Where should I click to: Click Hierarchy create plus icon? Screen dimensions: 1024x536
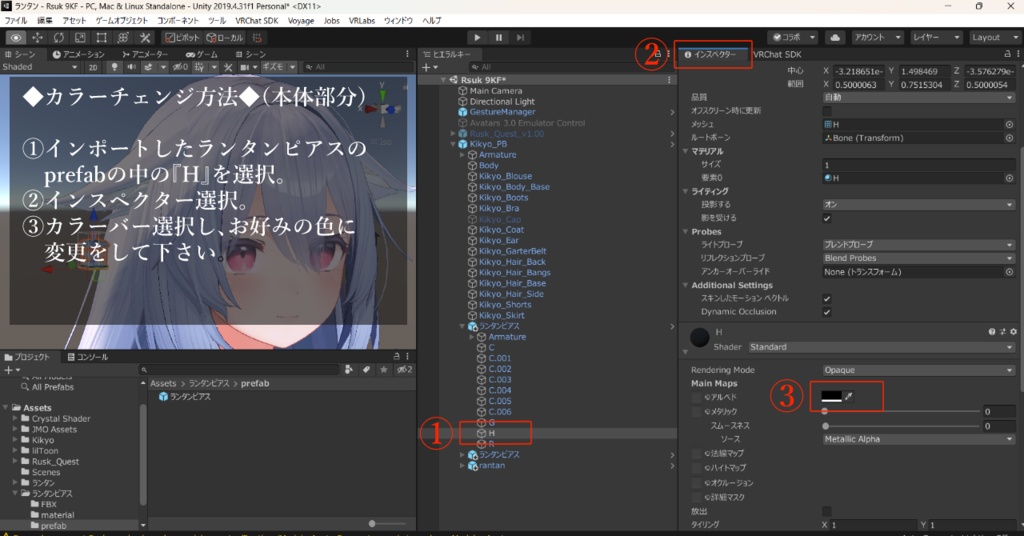pos(428,67)
